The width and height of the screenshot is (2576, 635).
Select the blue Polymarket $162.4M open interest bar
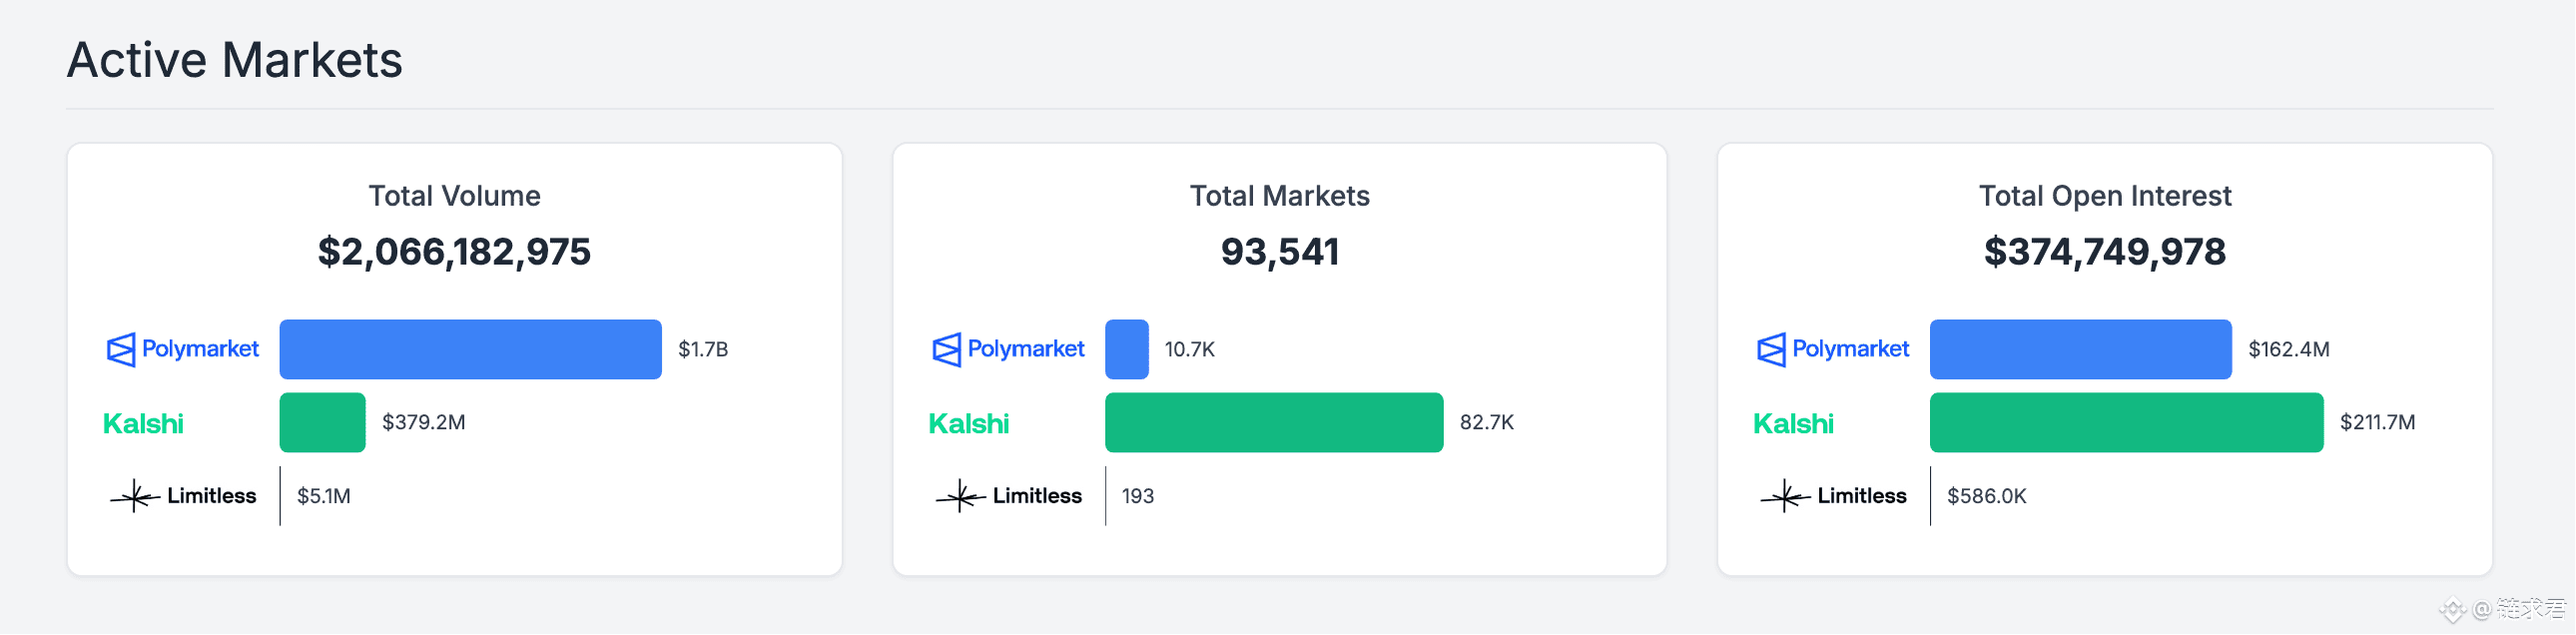coord(2080,349)
